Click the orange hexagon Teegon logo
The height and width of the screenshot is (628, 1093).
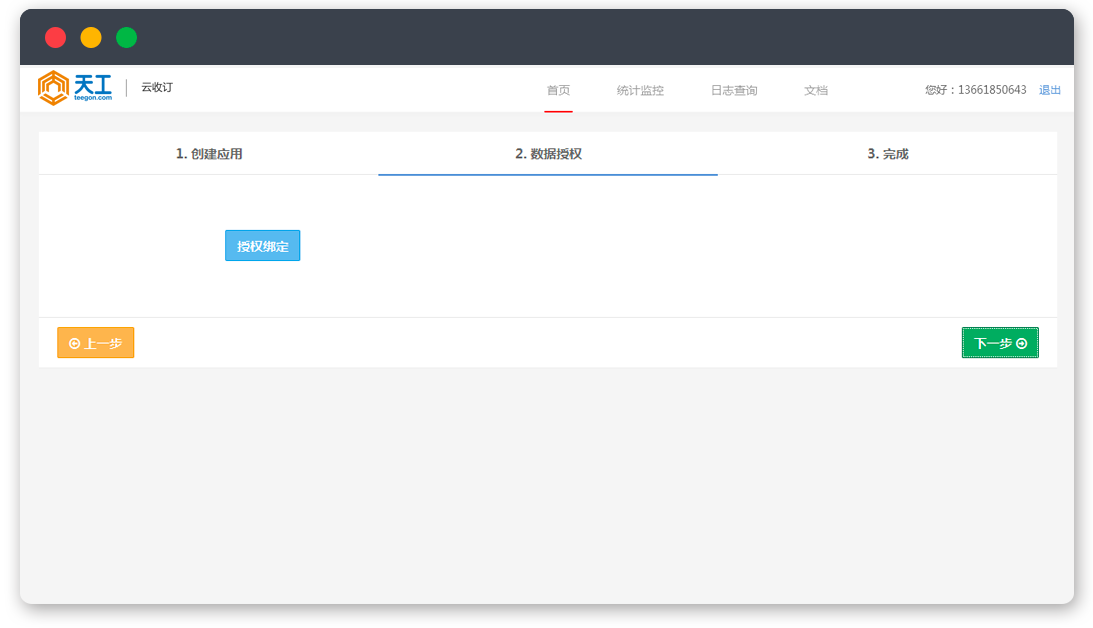(x=53, y=88)
